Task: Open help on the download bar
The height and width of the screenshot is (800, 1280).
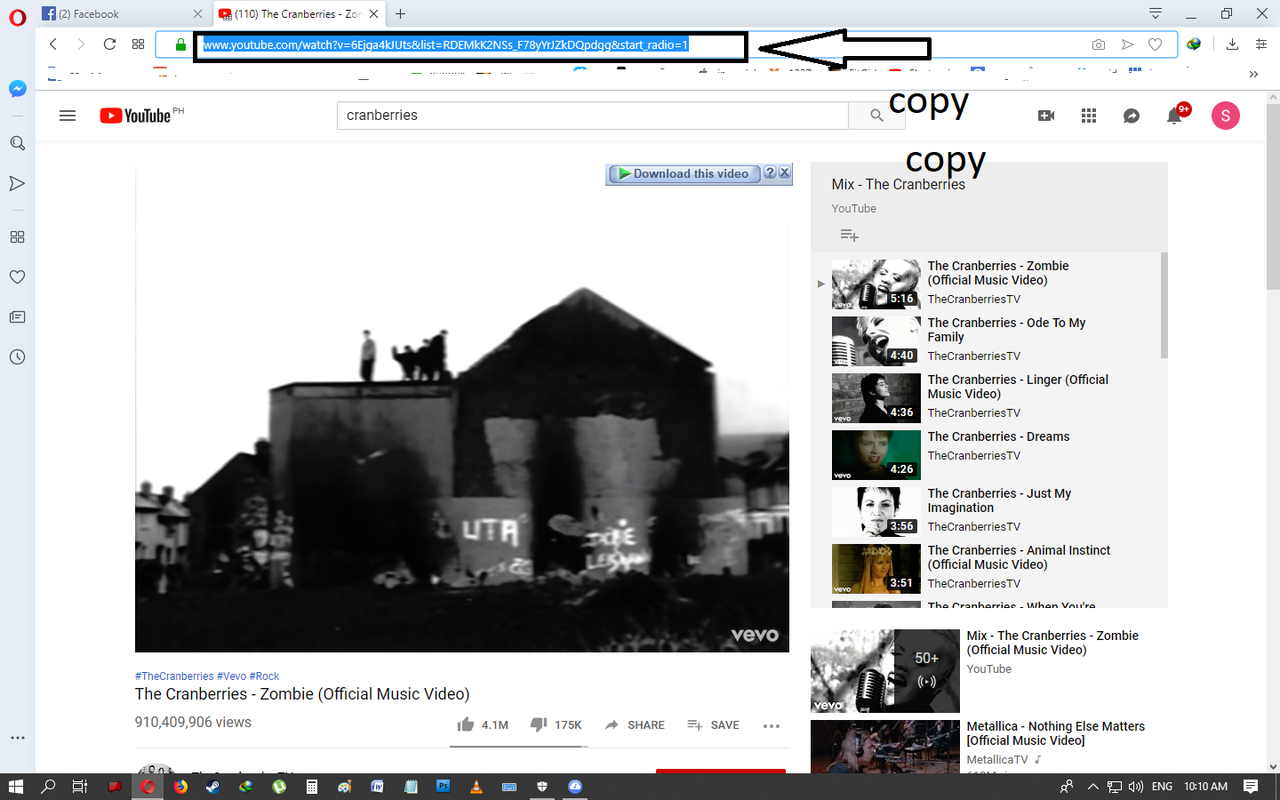Action: coord(770,173)
